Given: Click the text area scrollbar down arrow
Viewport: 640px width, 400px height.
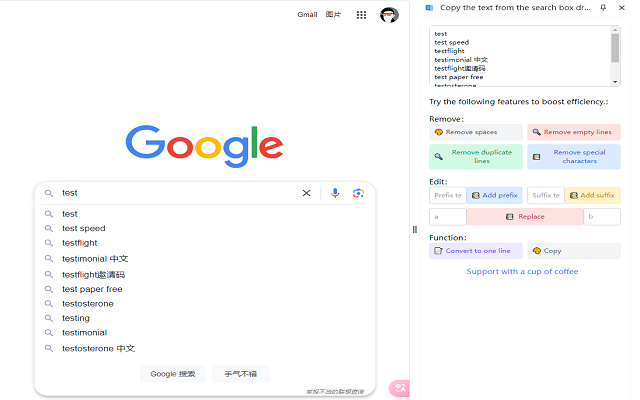Looking at the screenshot, I should (x=615, y=82).
